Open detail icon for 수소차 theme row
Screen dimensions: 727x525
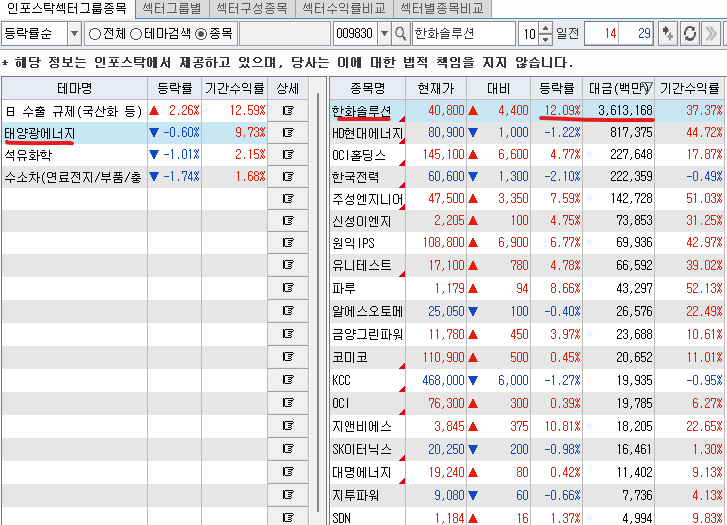(x=288, y=177)
